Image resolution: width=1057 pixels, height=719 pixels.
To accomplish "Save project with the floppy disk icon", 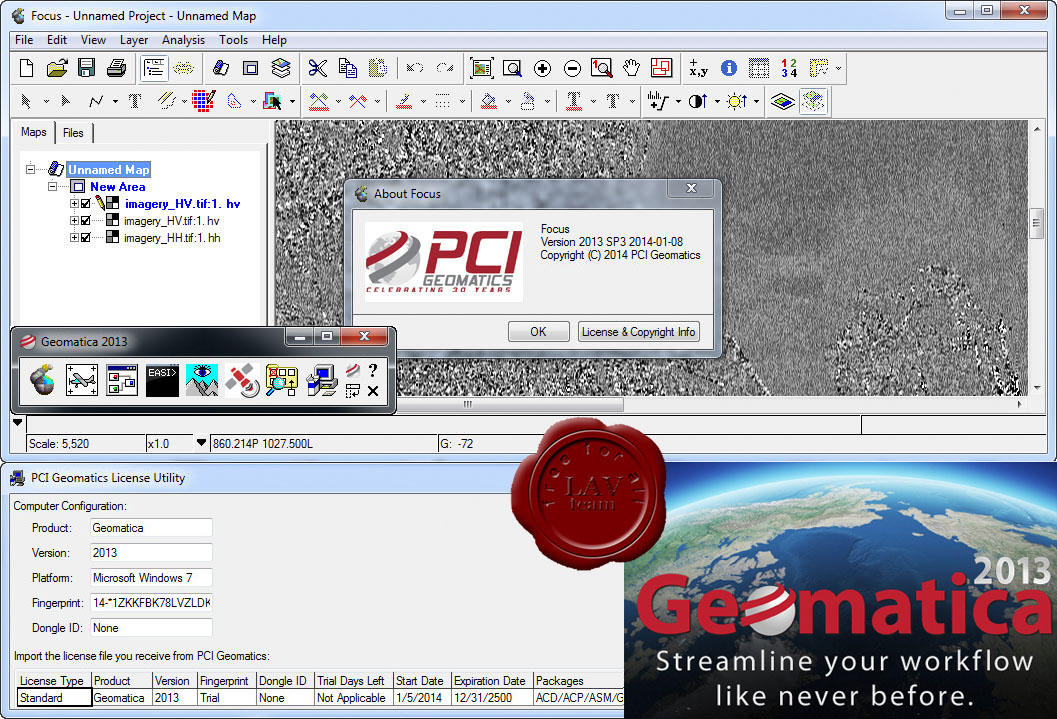I will pyautogui.click(x=86, y=68).
